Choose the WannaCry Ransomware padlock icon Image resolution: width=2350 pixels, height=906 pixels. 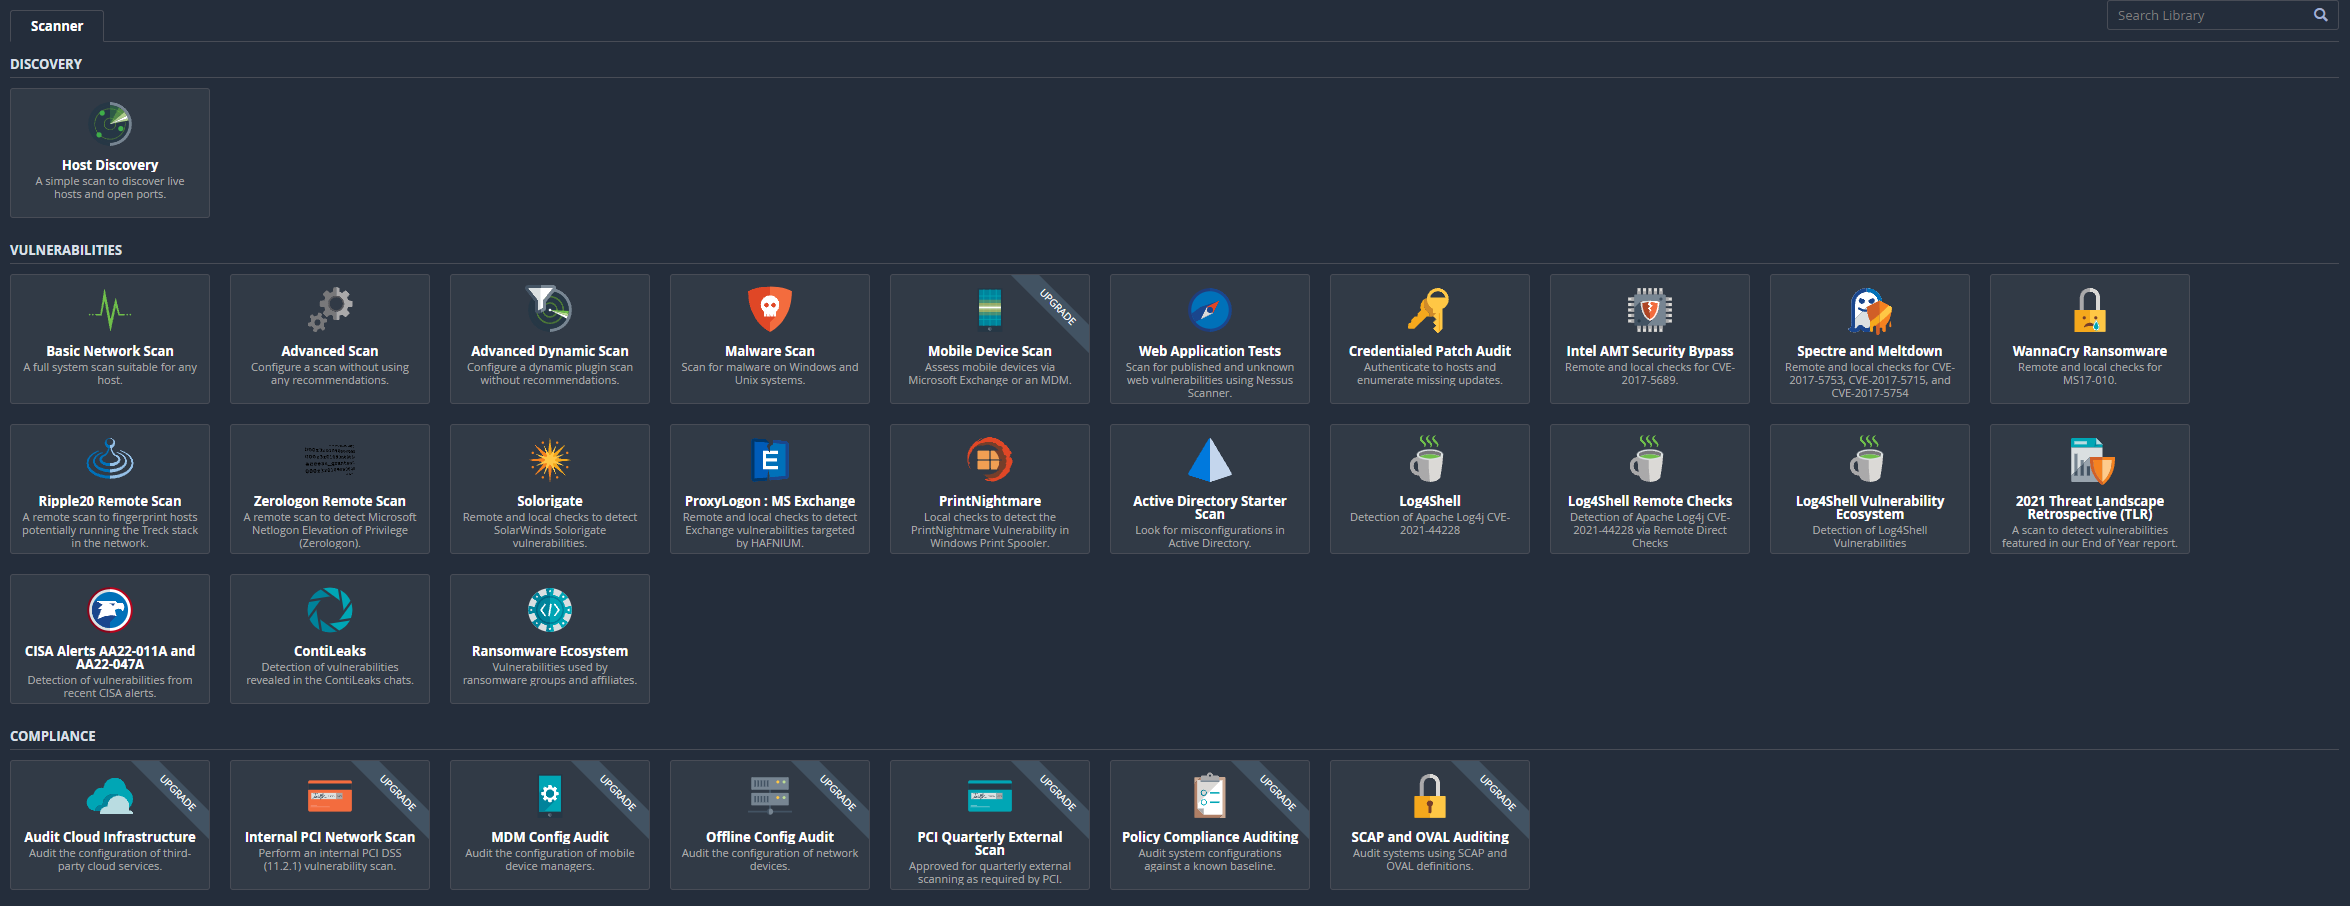(x=2090, y=310)
